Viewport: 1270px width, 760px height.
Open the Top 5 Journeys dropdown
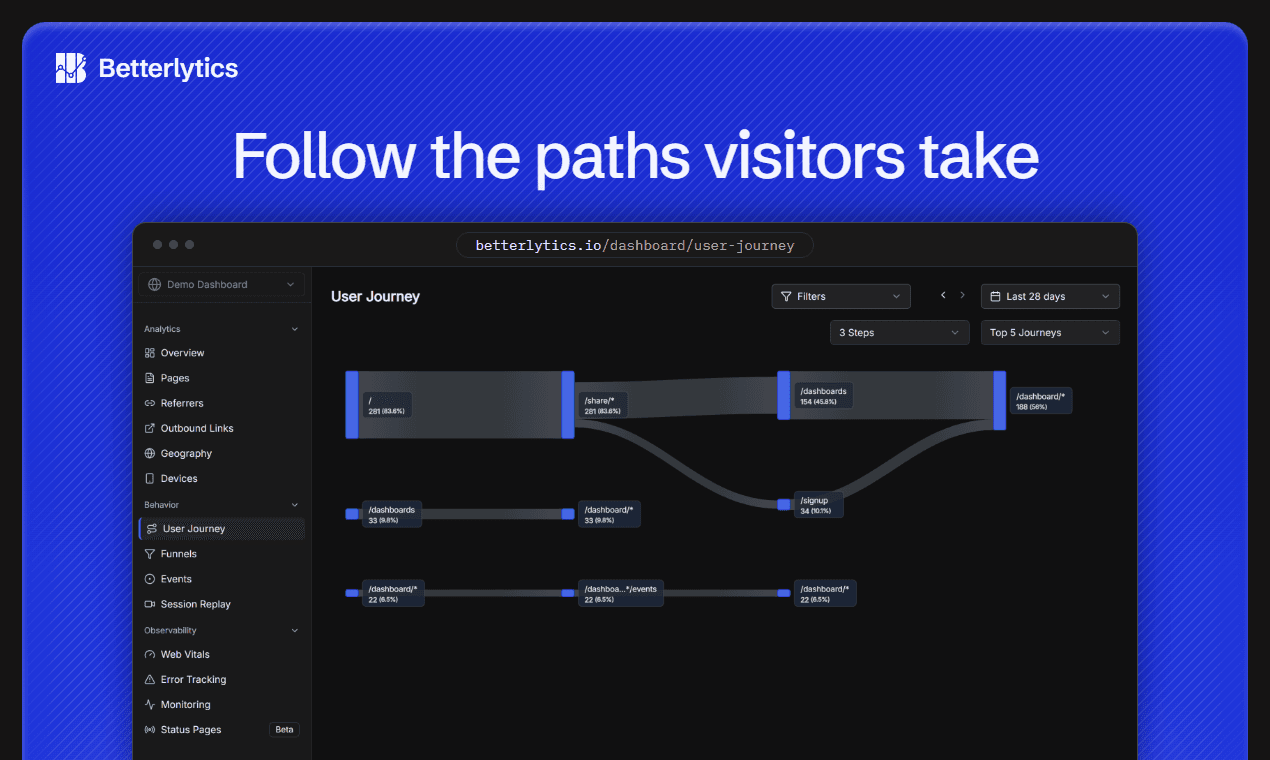[1050, 332]
